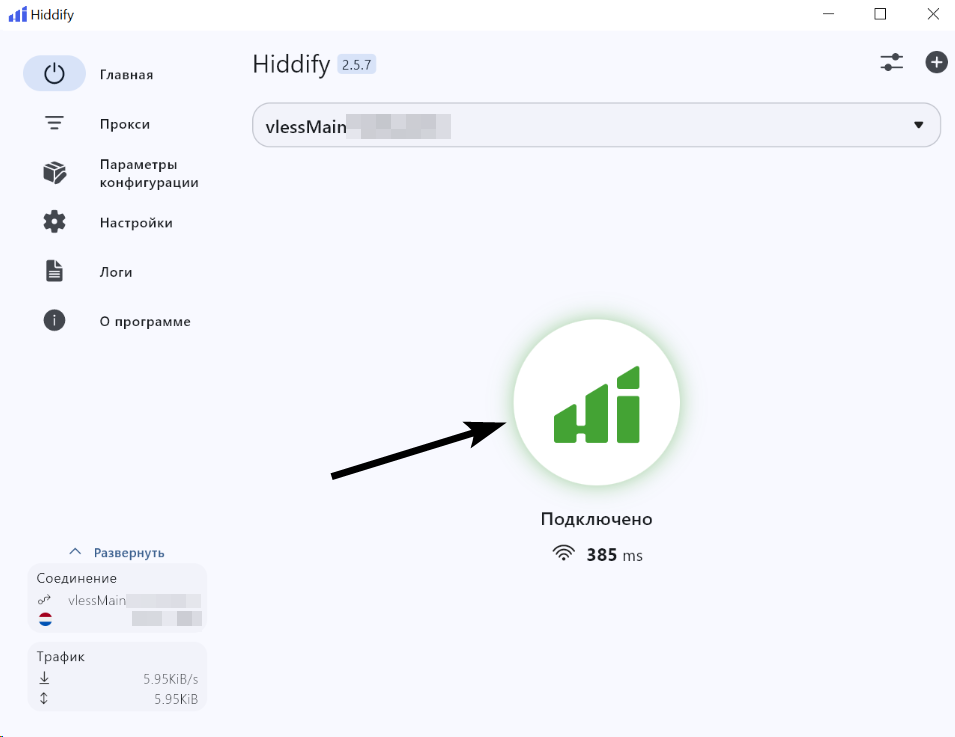Screen dimensions: 955x737
Task: Click the 385 ms ping value
Action: click(614, 555)
